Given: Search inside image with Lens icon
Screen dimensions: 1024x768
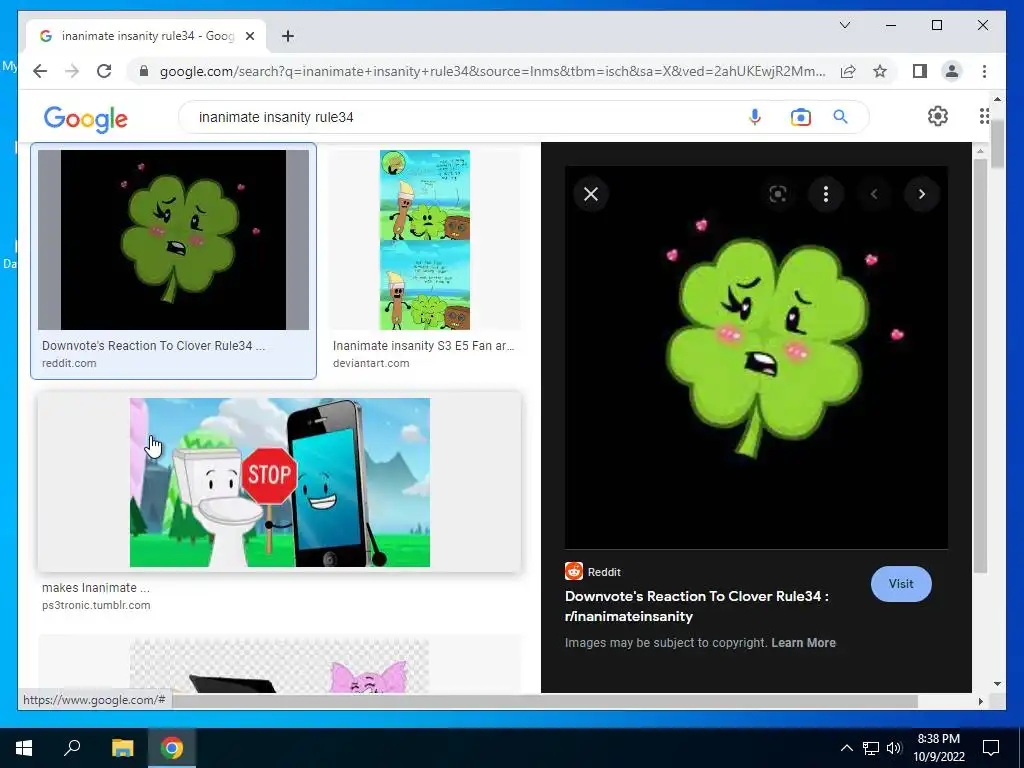Looking at the screenshot, I should click(777, 194).
